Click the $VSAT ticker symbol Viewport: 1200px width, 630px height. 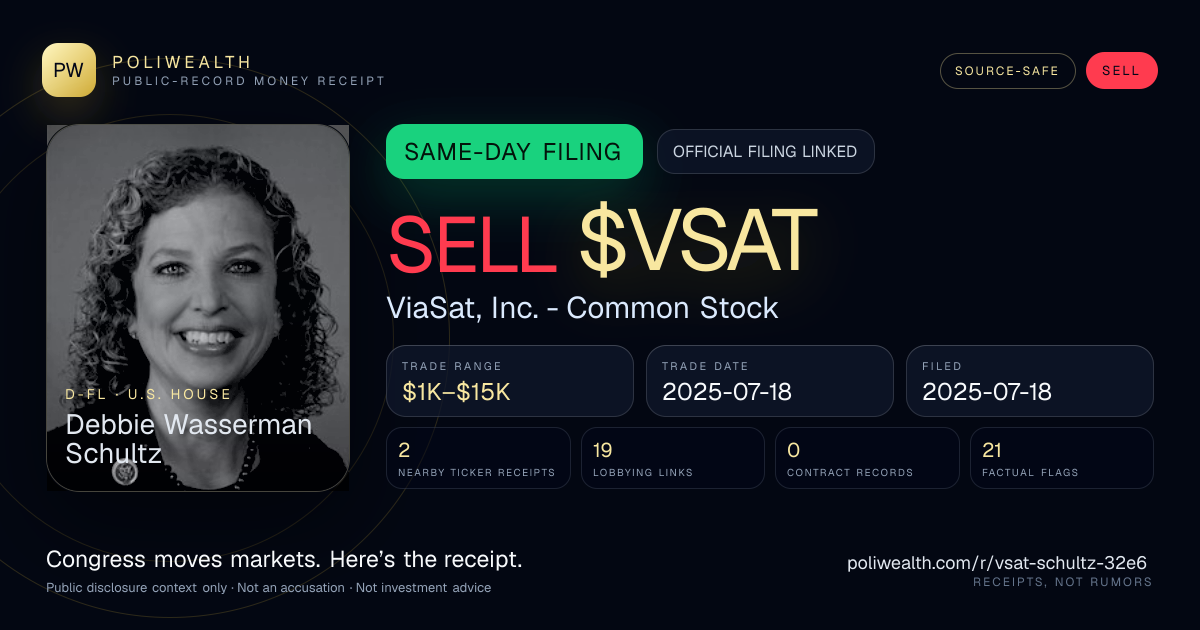click(x=698, y=241)
